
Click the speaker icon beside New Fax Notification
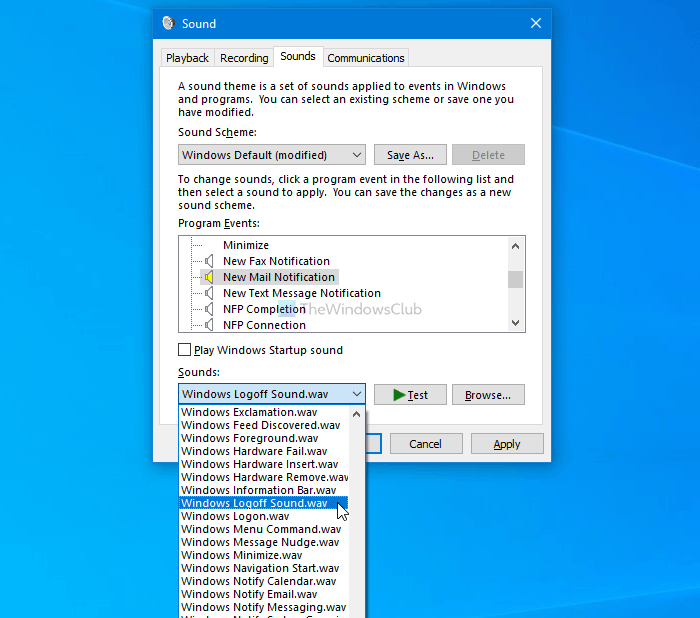pos(209,261)
